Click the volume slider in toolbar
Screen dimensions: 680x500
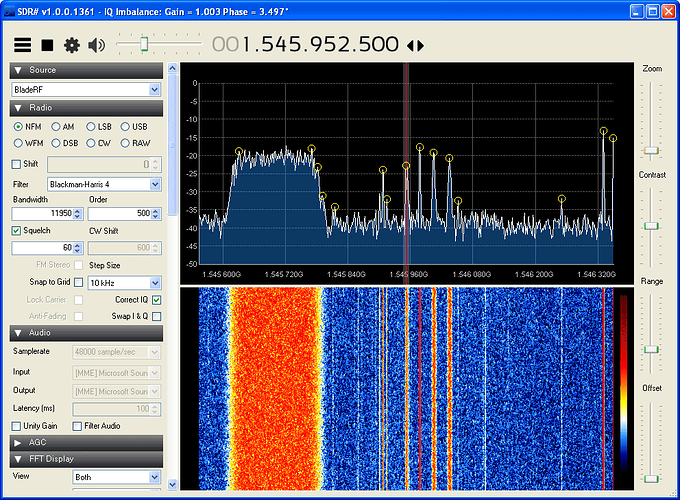click(x=144, y=44)
